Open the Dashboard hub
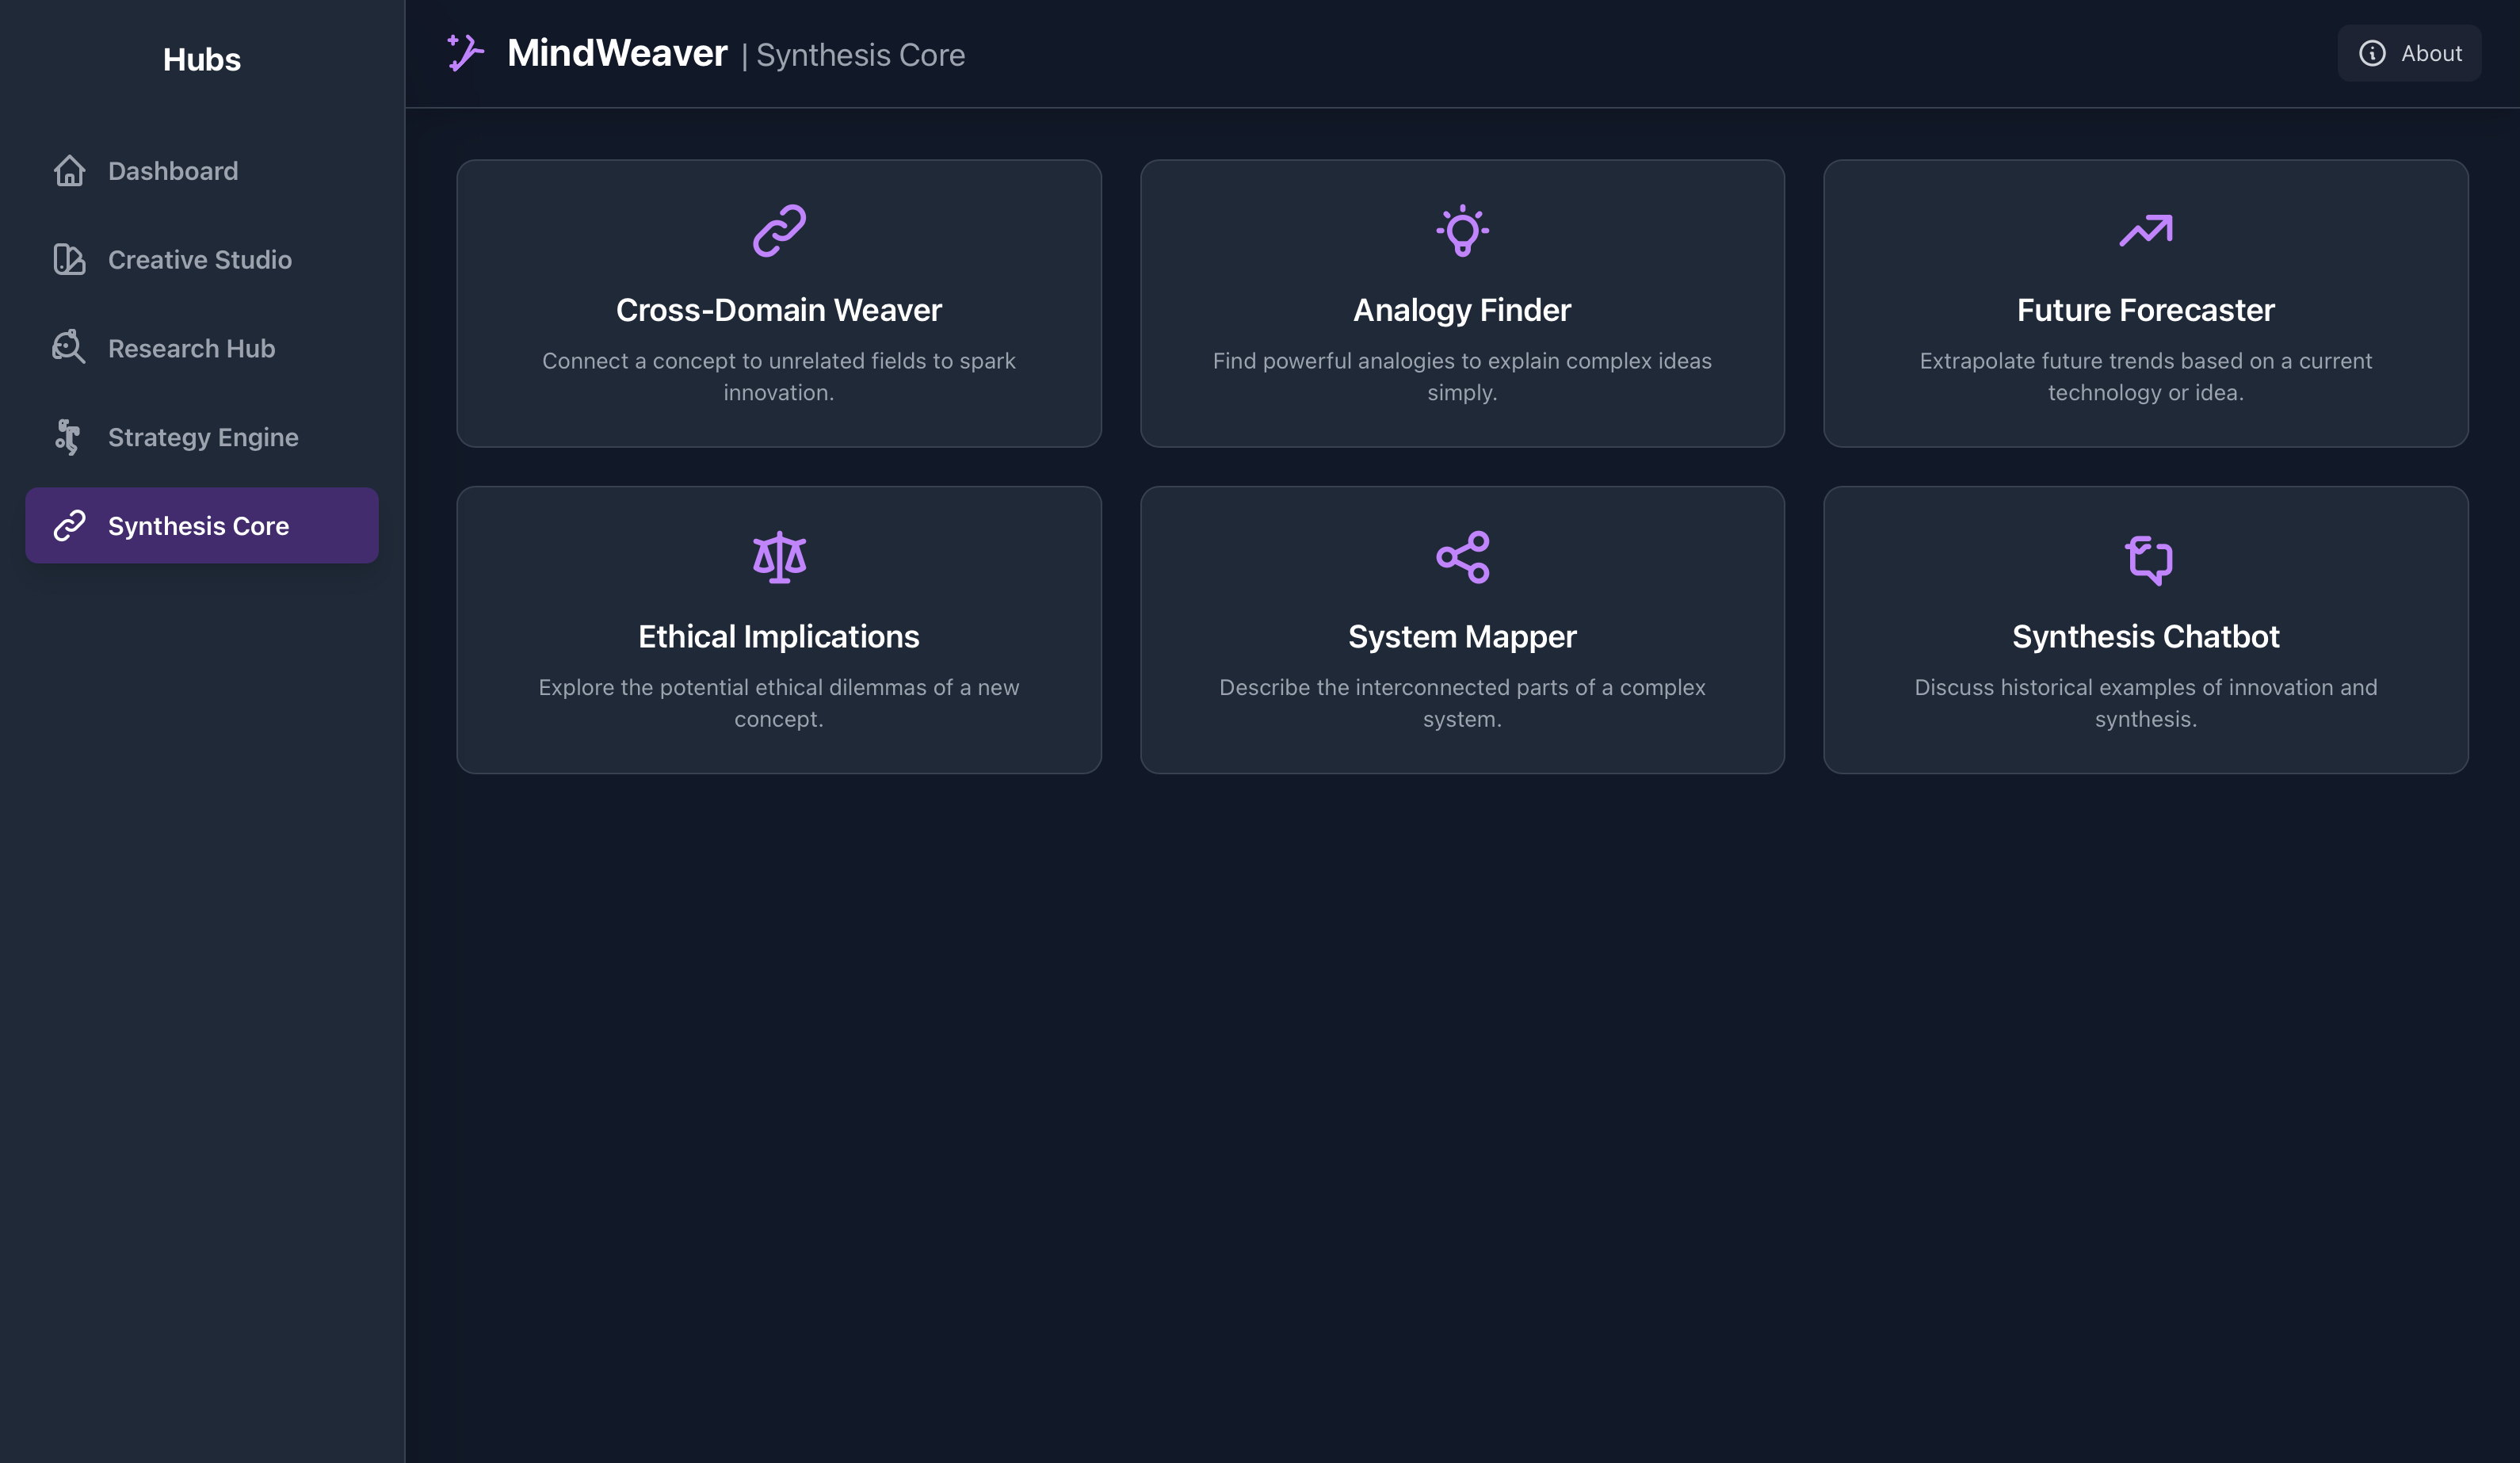 pyautogui.click(x=172, y=171)
